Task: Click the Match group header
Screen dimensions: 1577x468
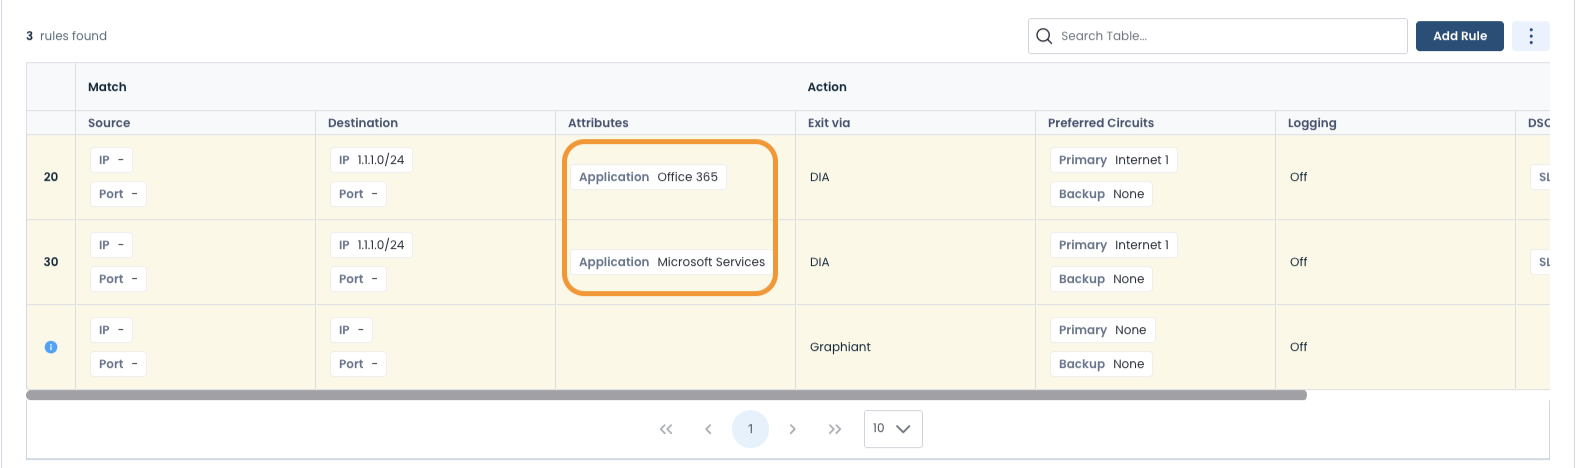Action: click(x=107, y=87)
